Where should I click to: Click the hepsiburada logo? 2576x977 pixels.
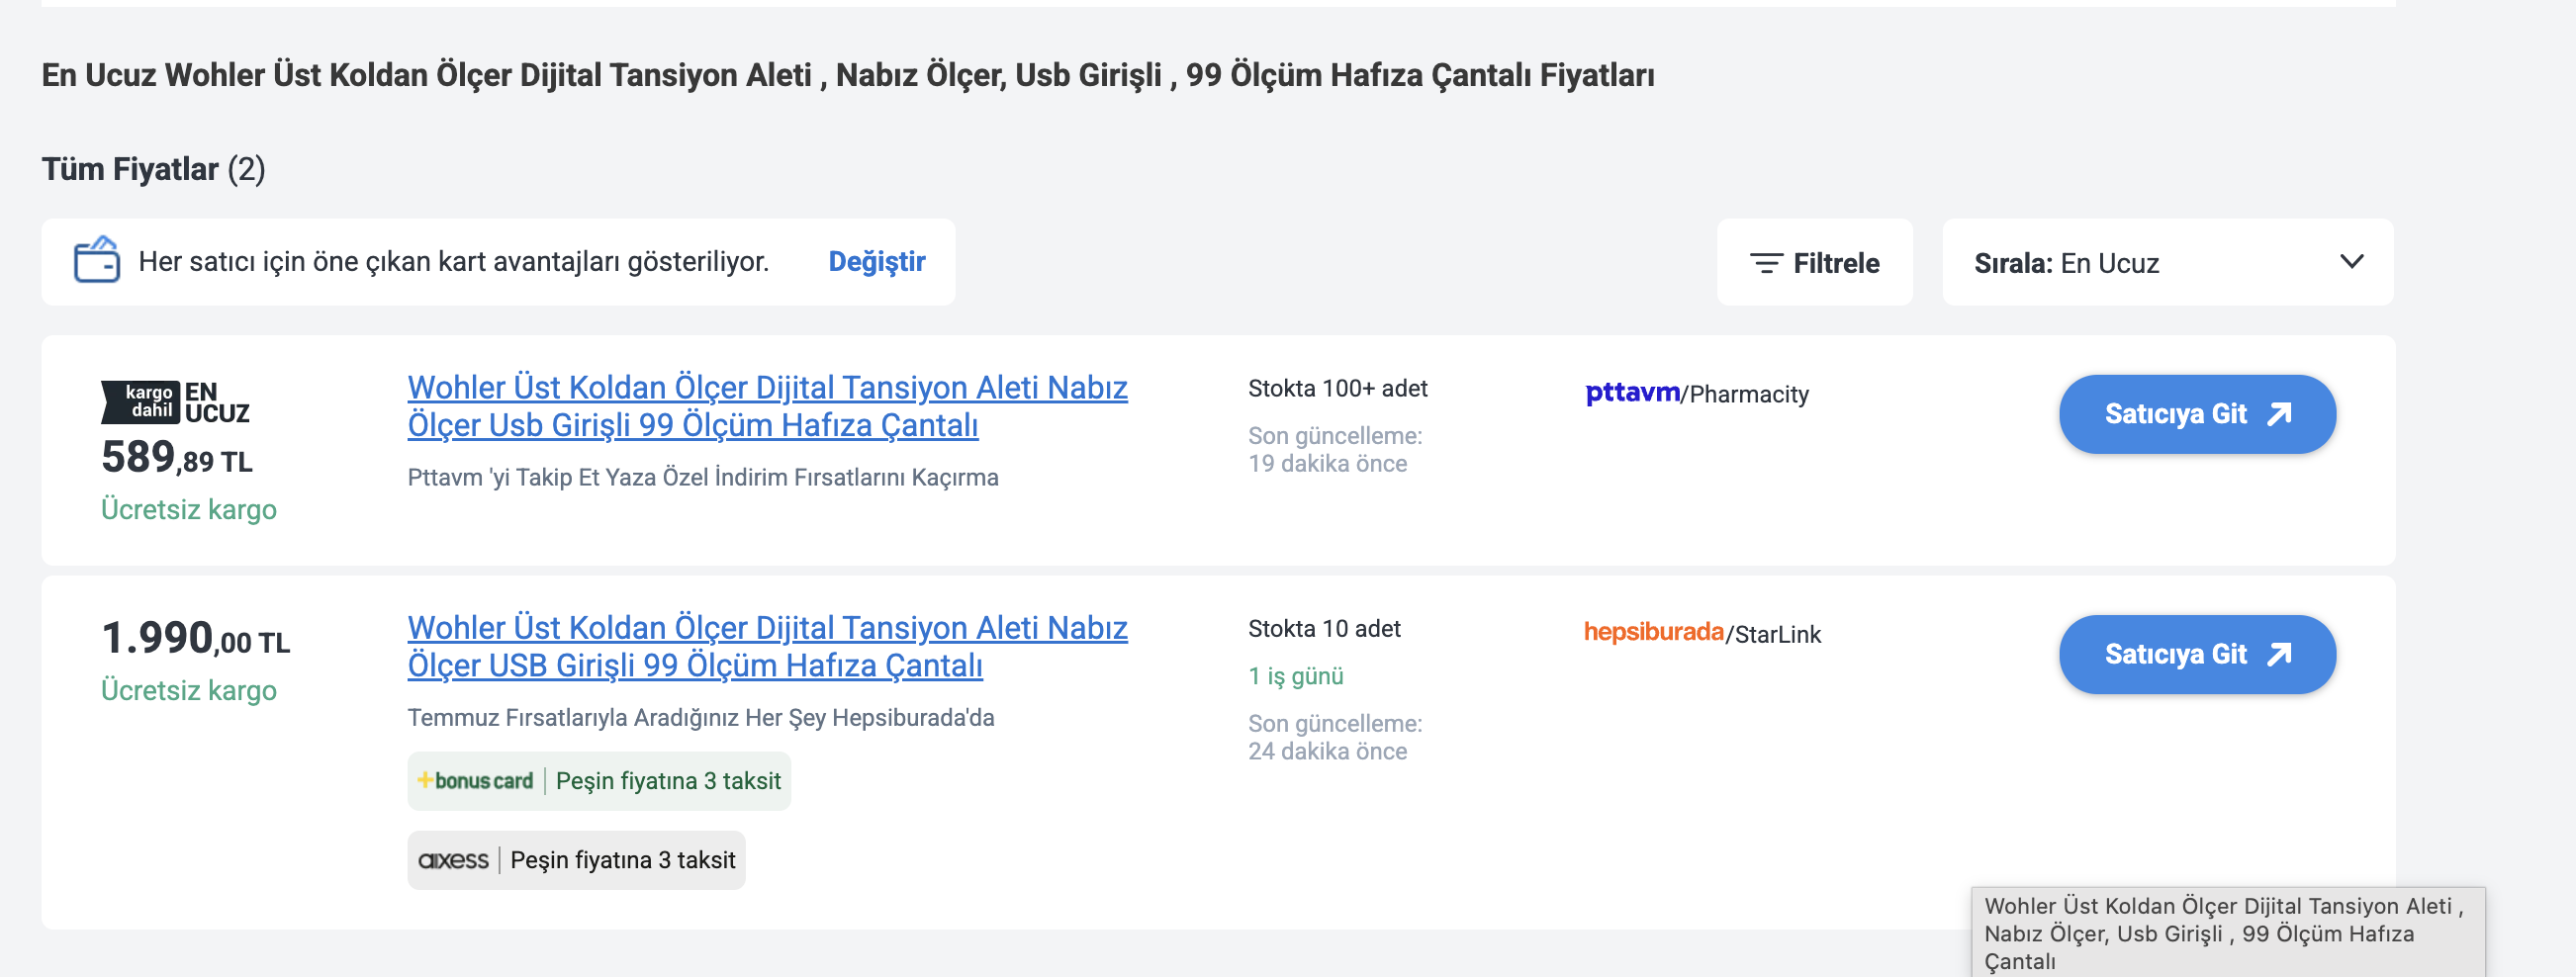[1654, 632]
